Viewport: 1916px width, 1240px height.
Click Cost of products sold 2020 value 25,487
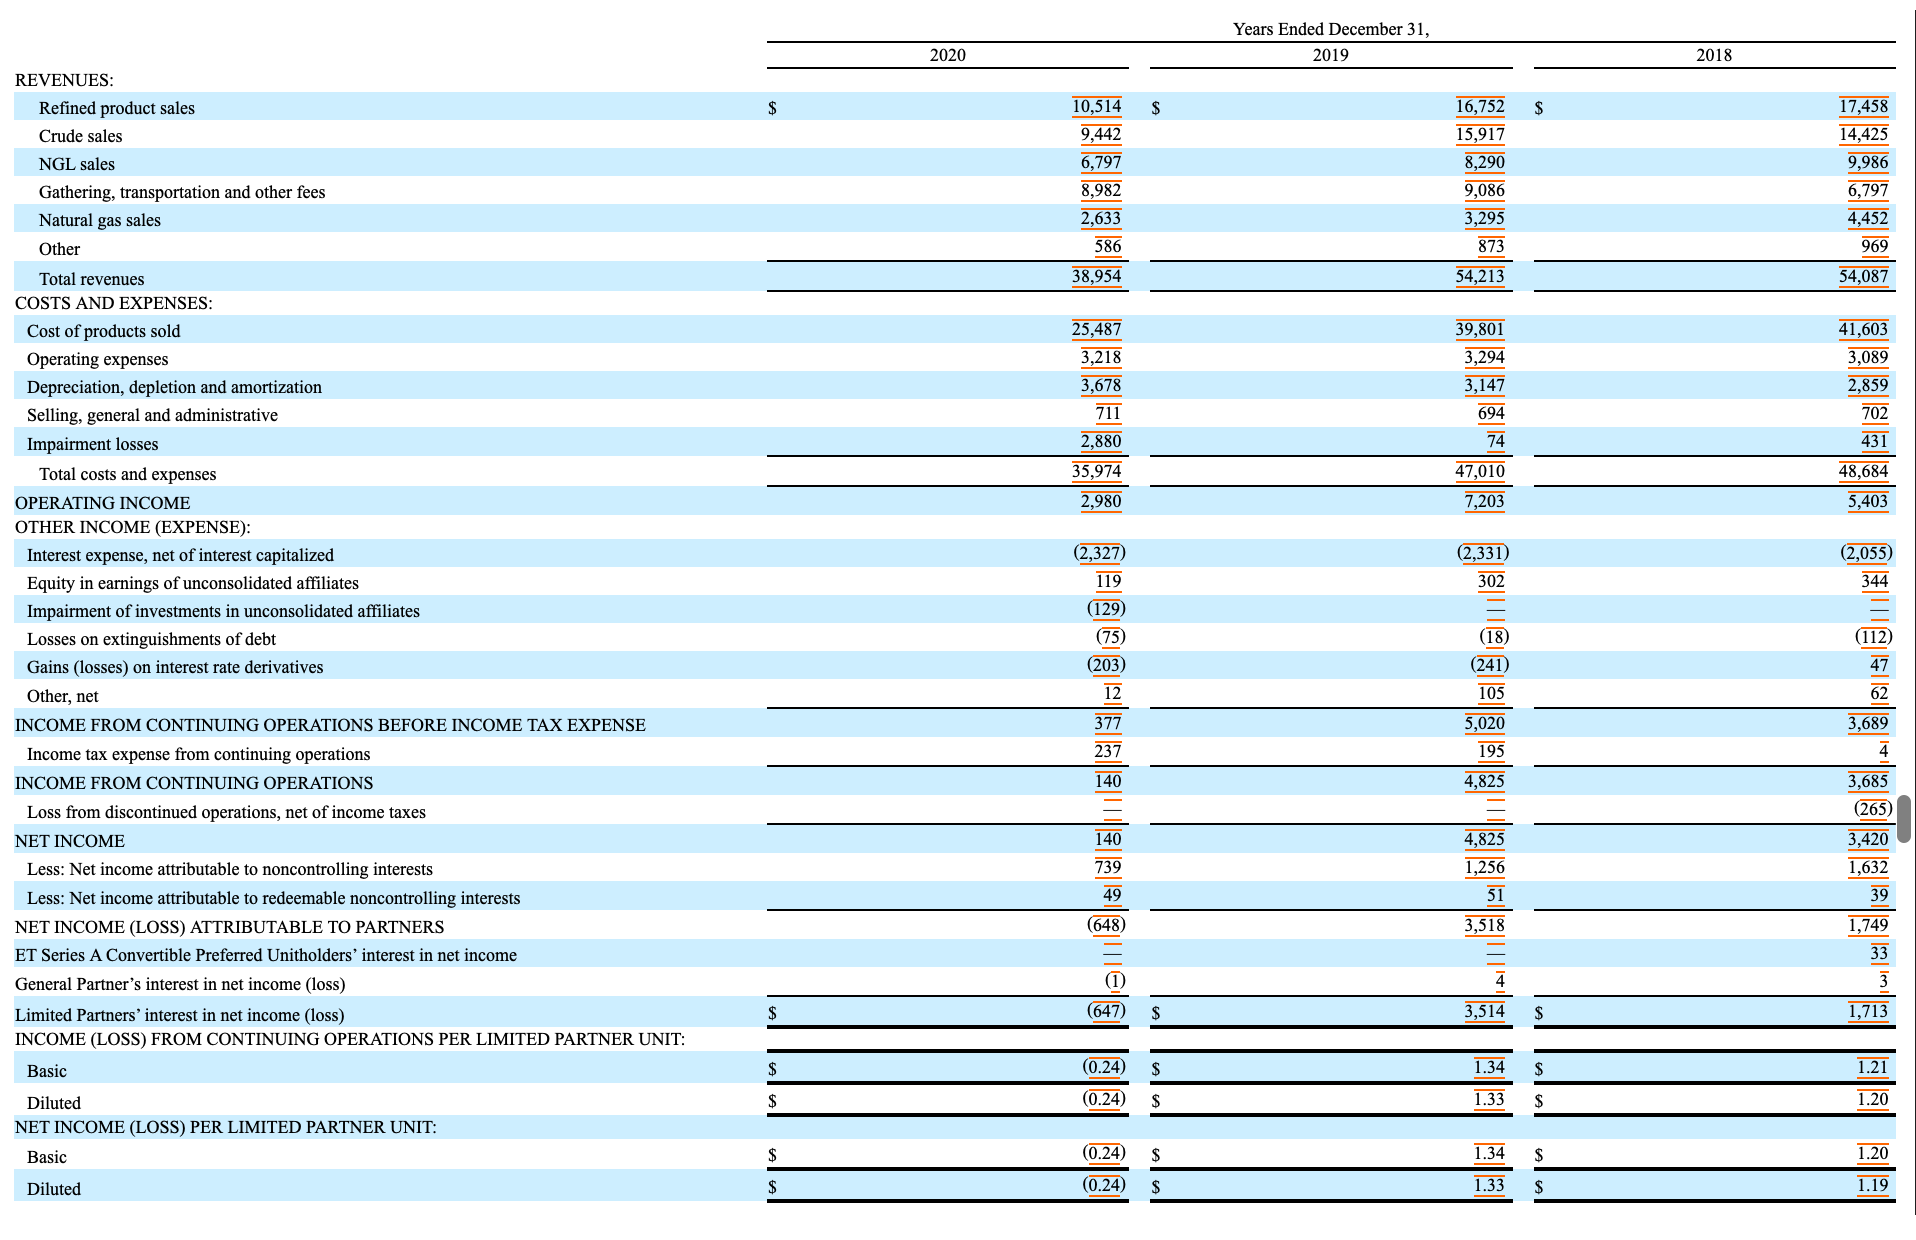1096,329
